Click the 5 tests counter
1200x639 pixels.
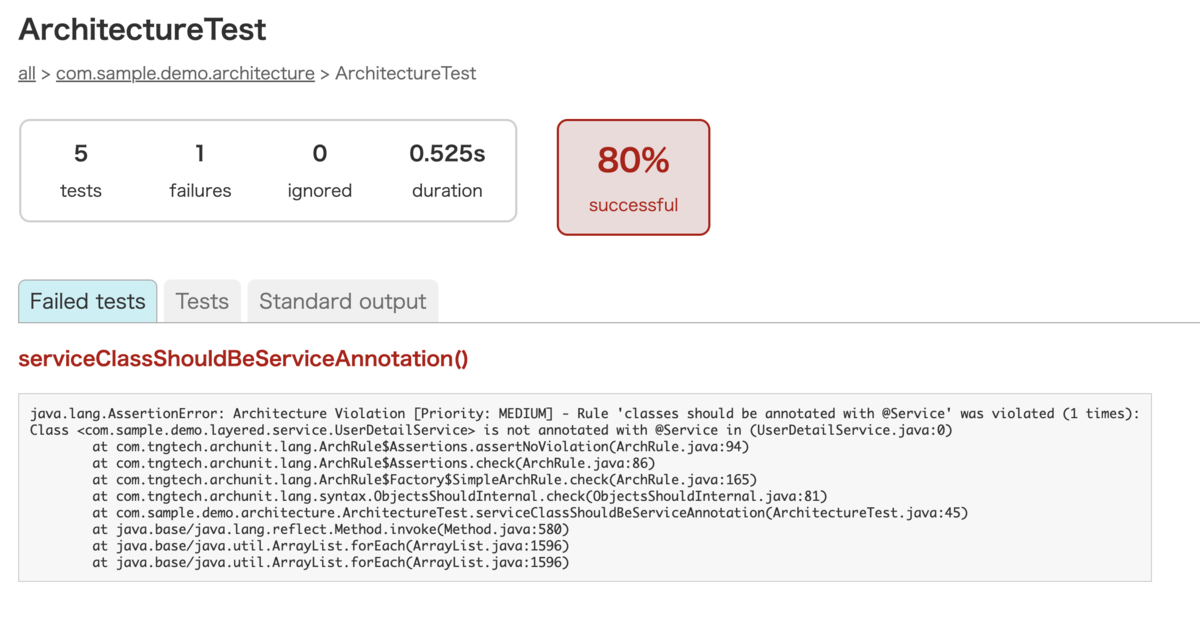81,171
